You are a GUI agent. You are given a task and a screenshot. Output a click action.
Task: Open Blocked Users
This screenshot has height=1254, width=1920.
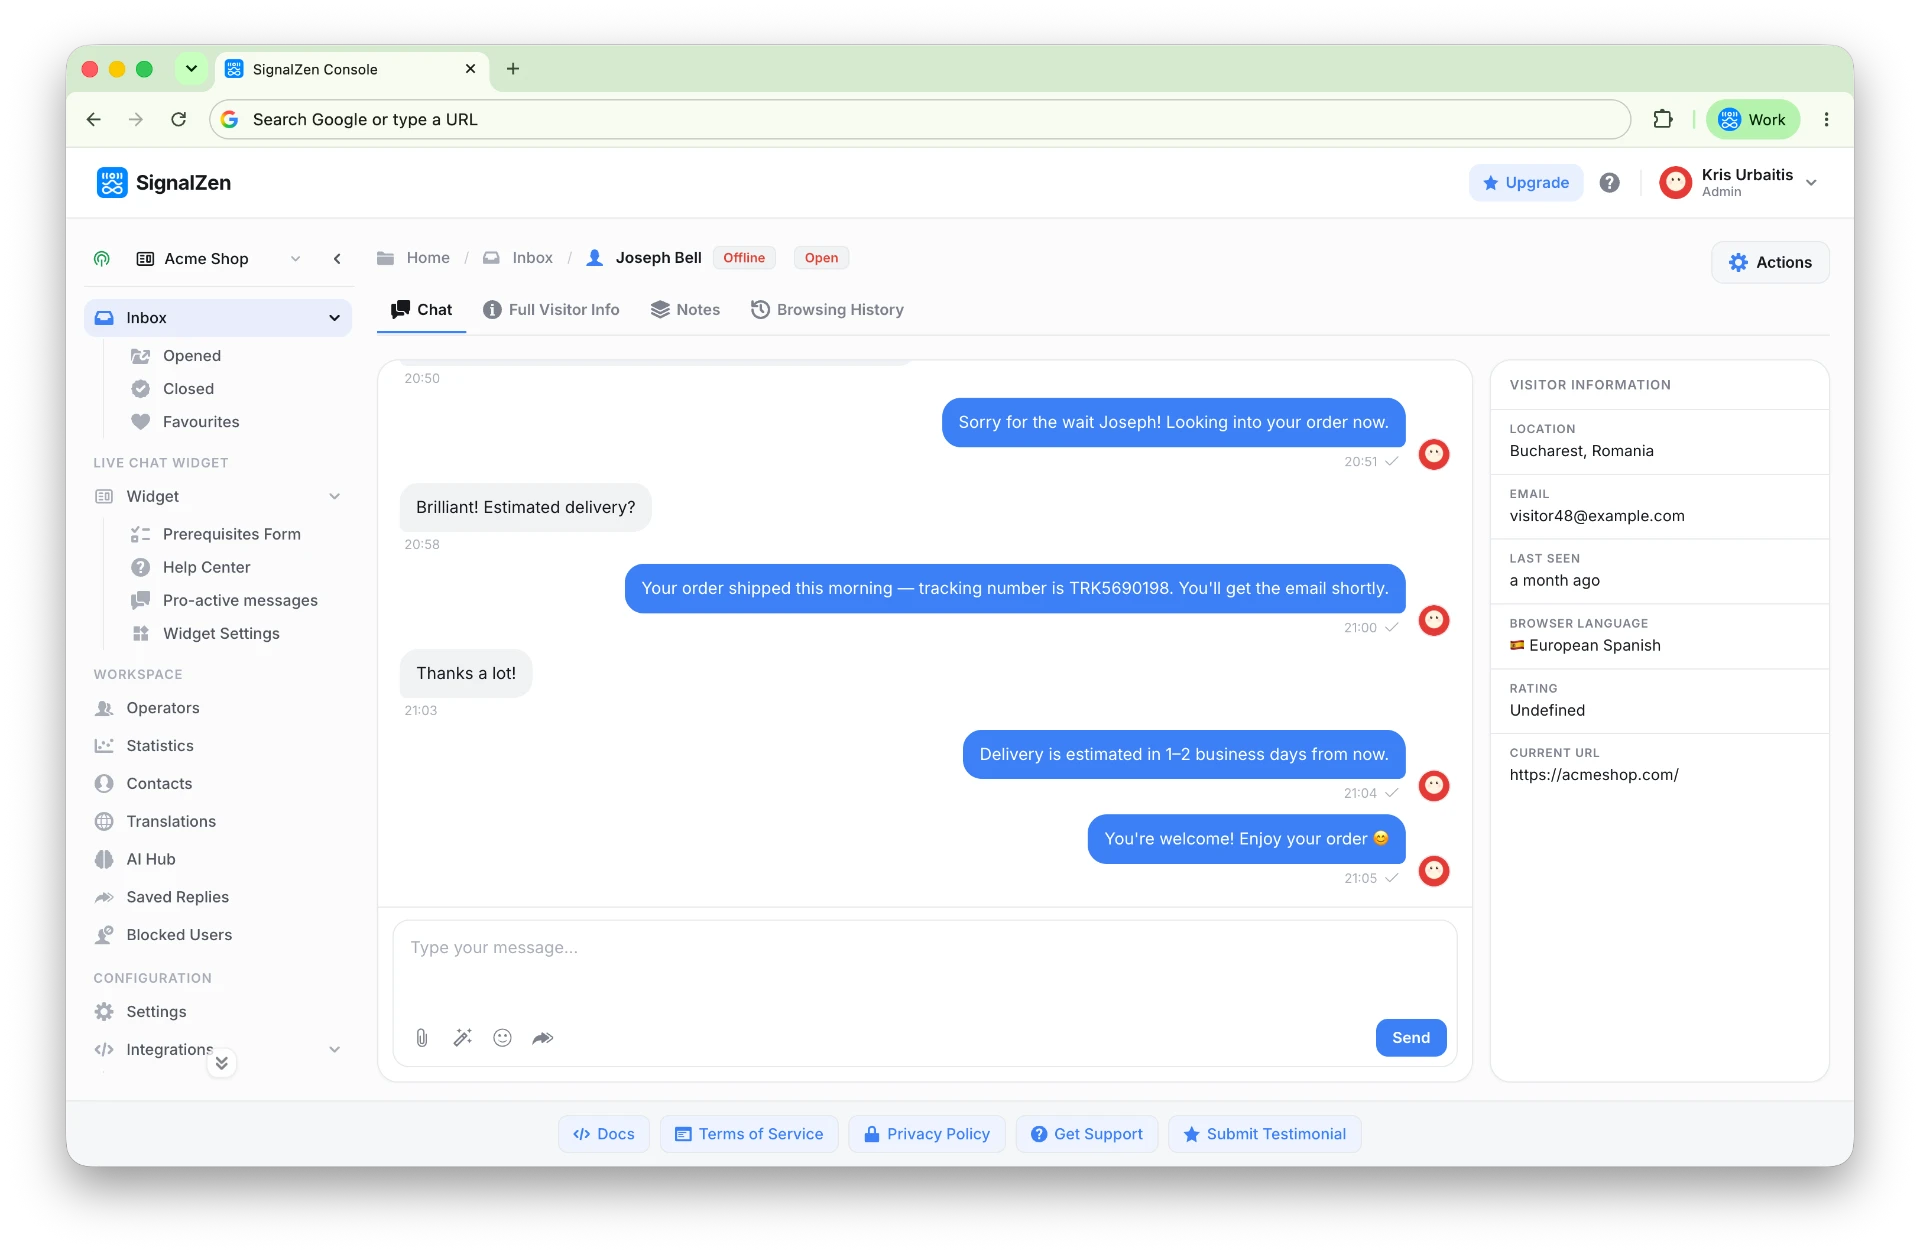click(179, 935)
